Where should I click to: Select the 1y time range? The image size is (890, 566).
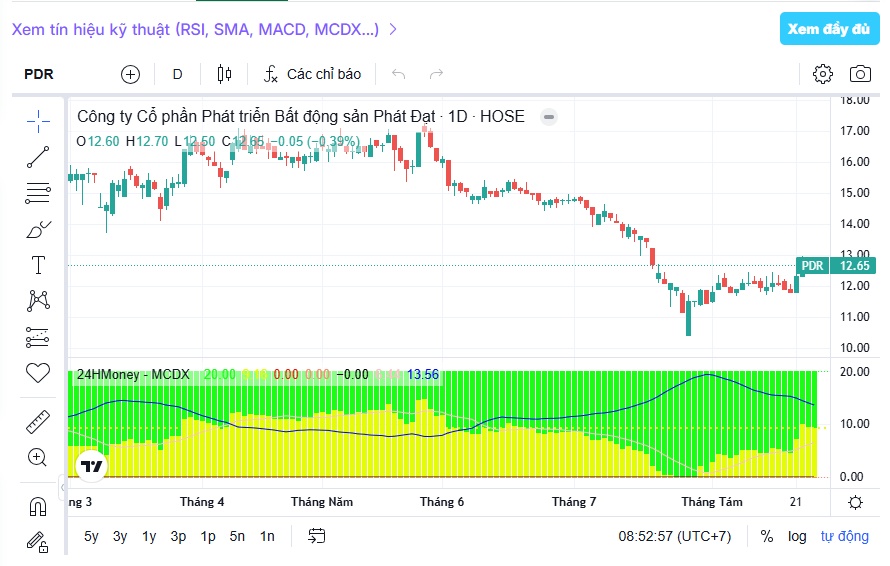pos(149,536)
